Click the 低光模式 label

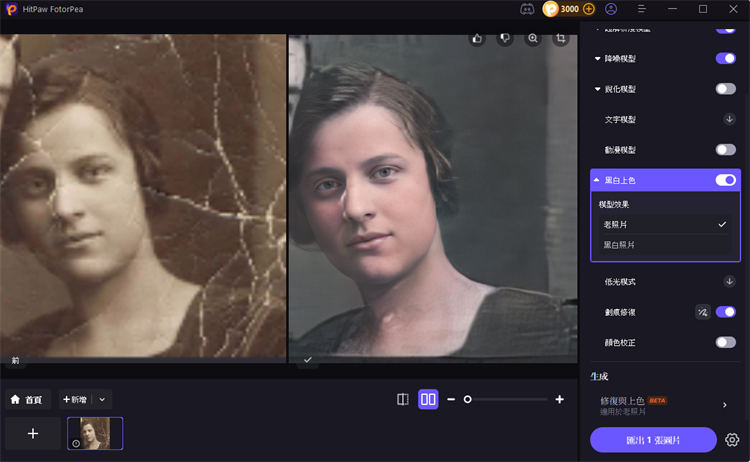click(x=620, y=281)
